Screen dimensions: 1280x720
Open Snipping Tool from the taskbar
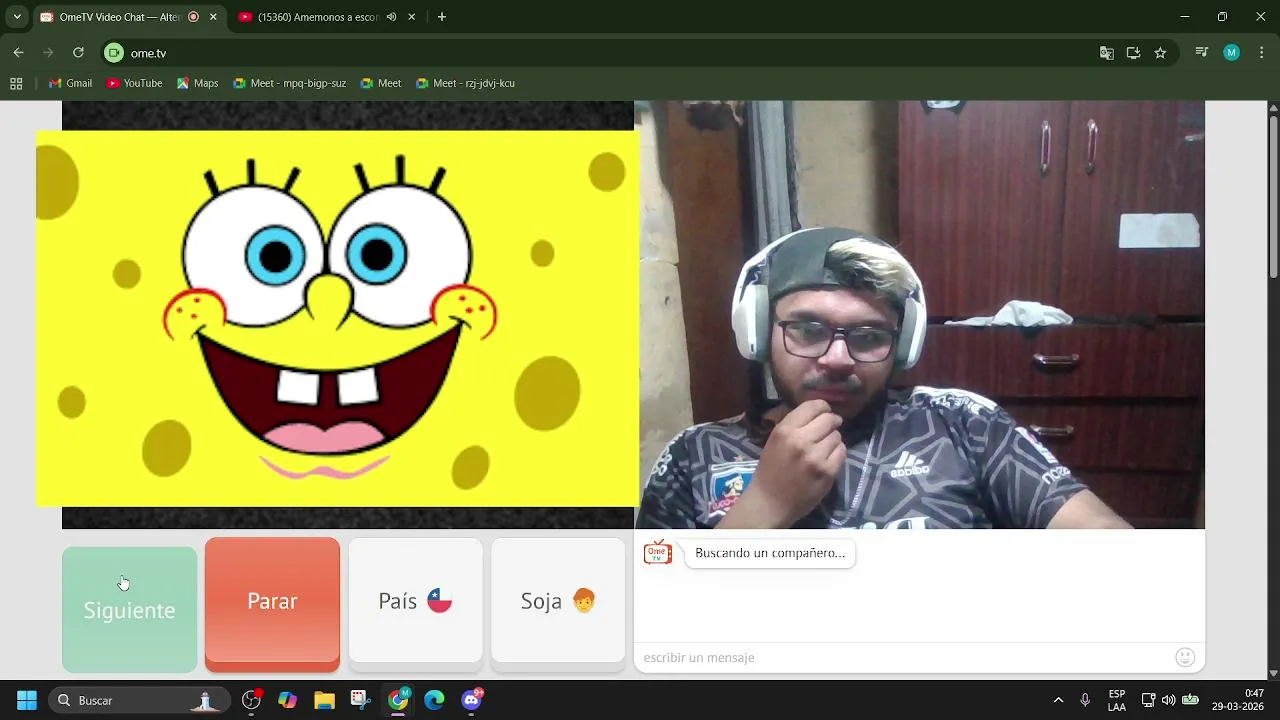point(361,700)
